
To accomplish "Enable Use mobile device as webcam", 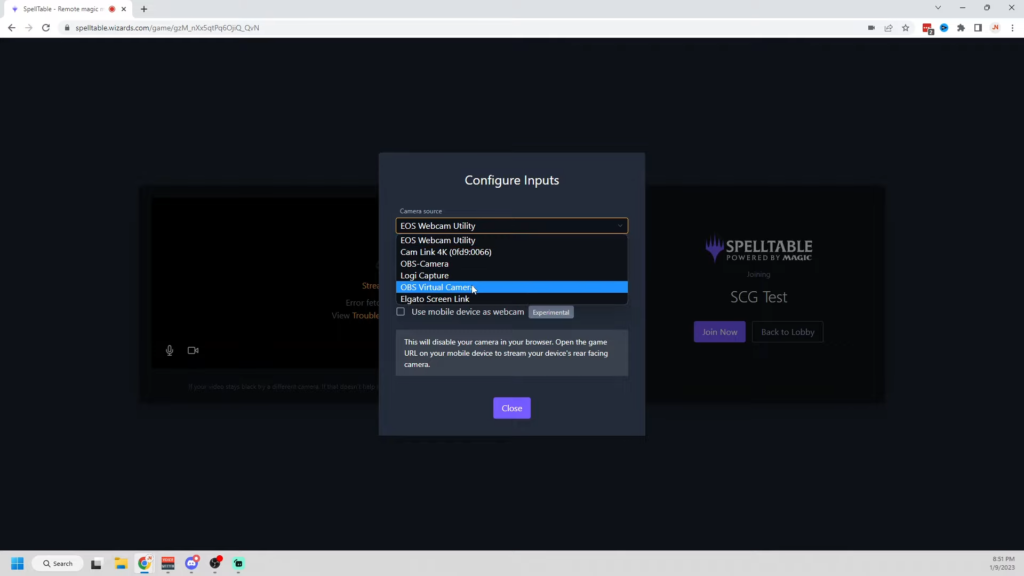I will [x=400, y=312].
